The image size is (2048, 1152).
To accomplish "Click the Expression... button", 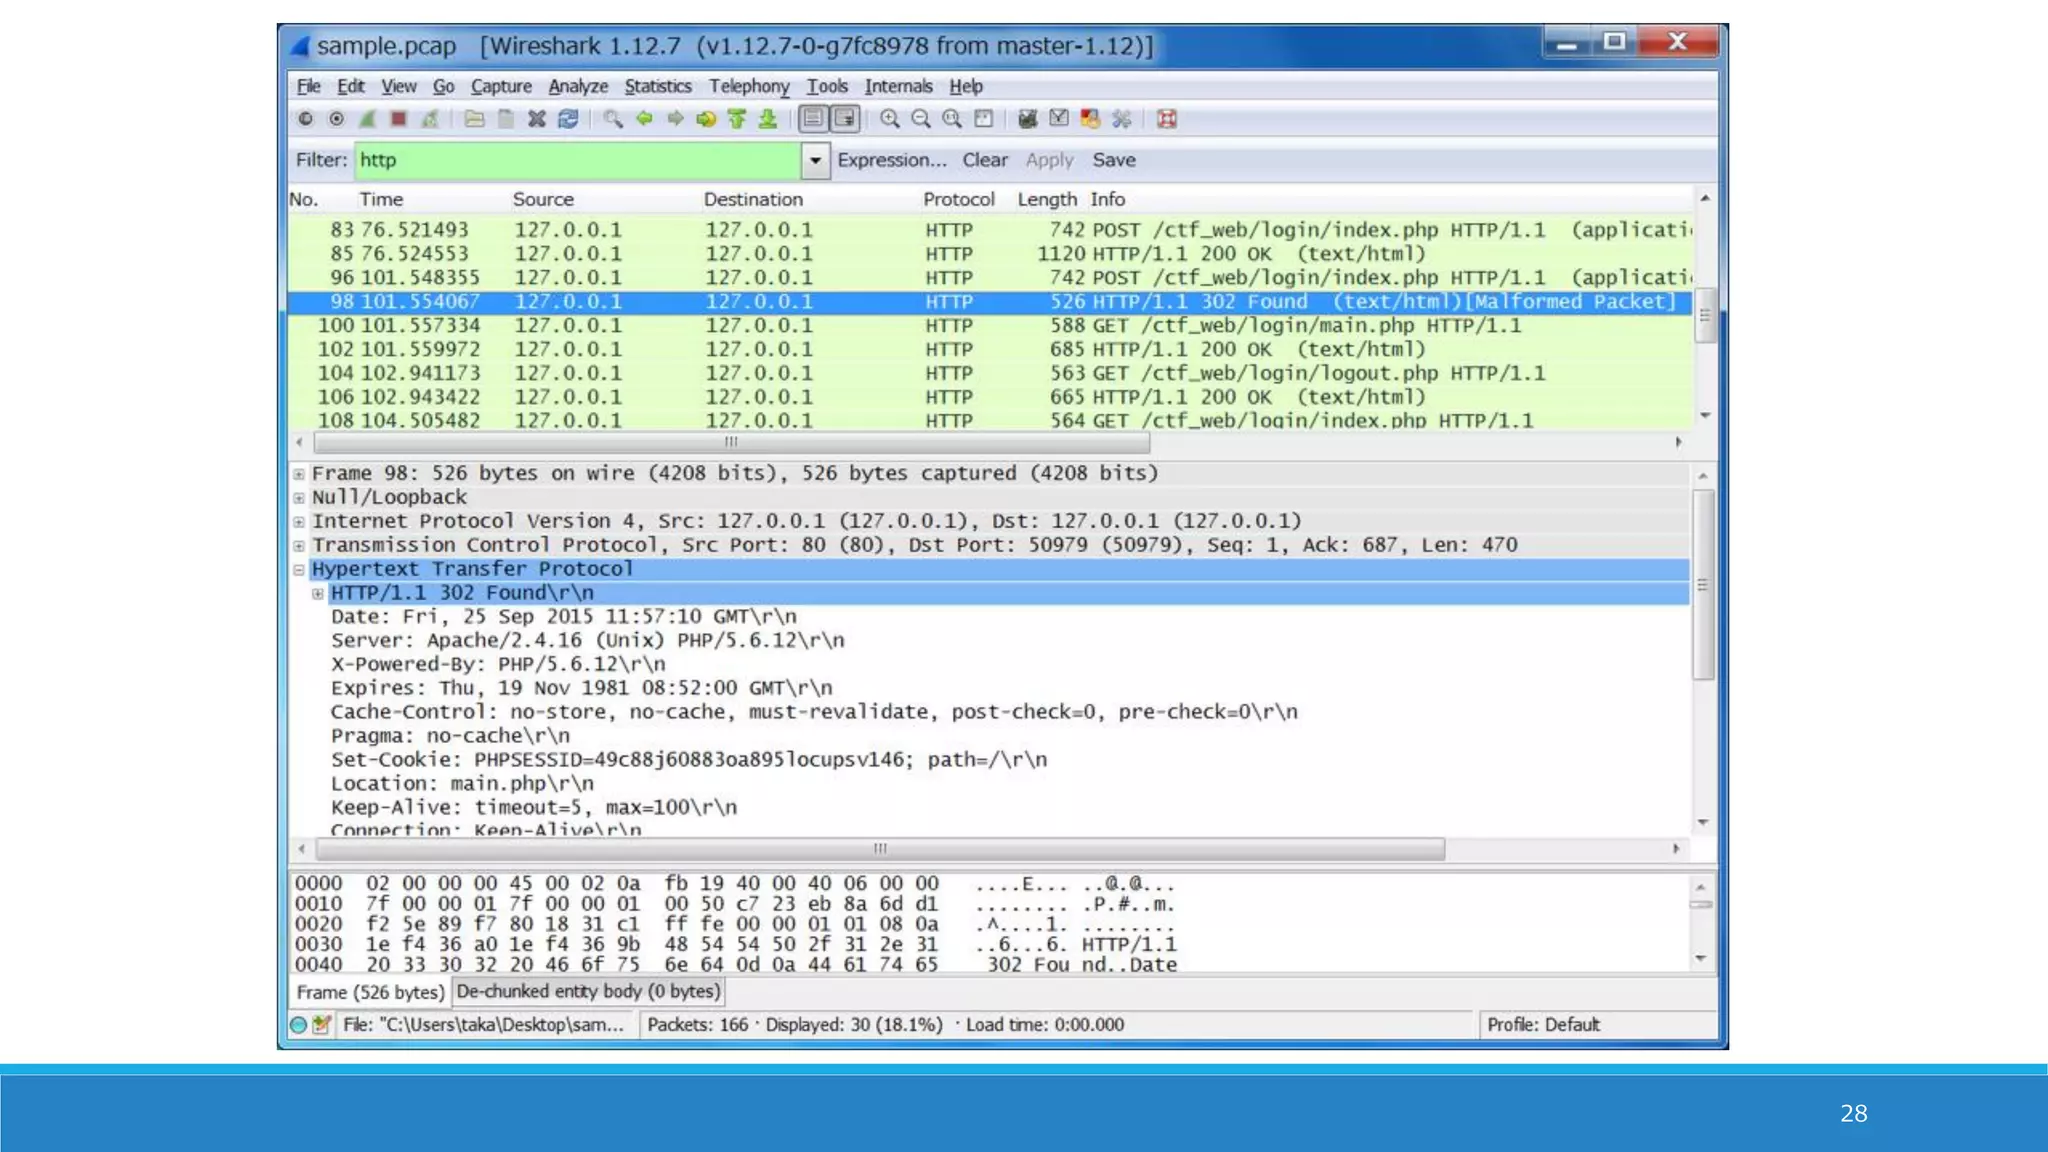I will 891,160.
